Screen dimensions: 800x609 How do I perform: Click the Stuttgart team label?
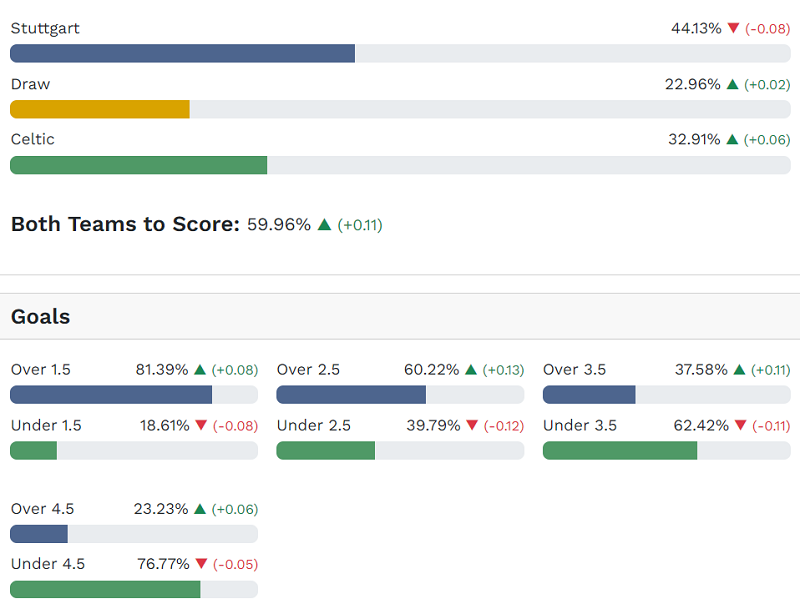tap(45, 28)
